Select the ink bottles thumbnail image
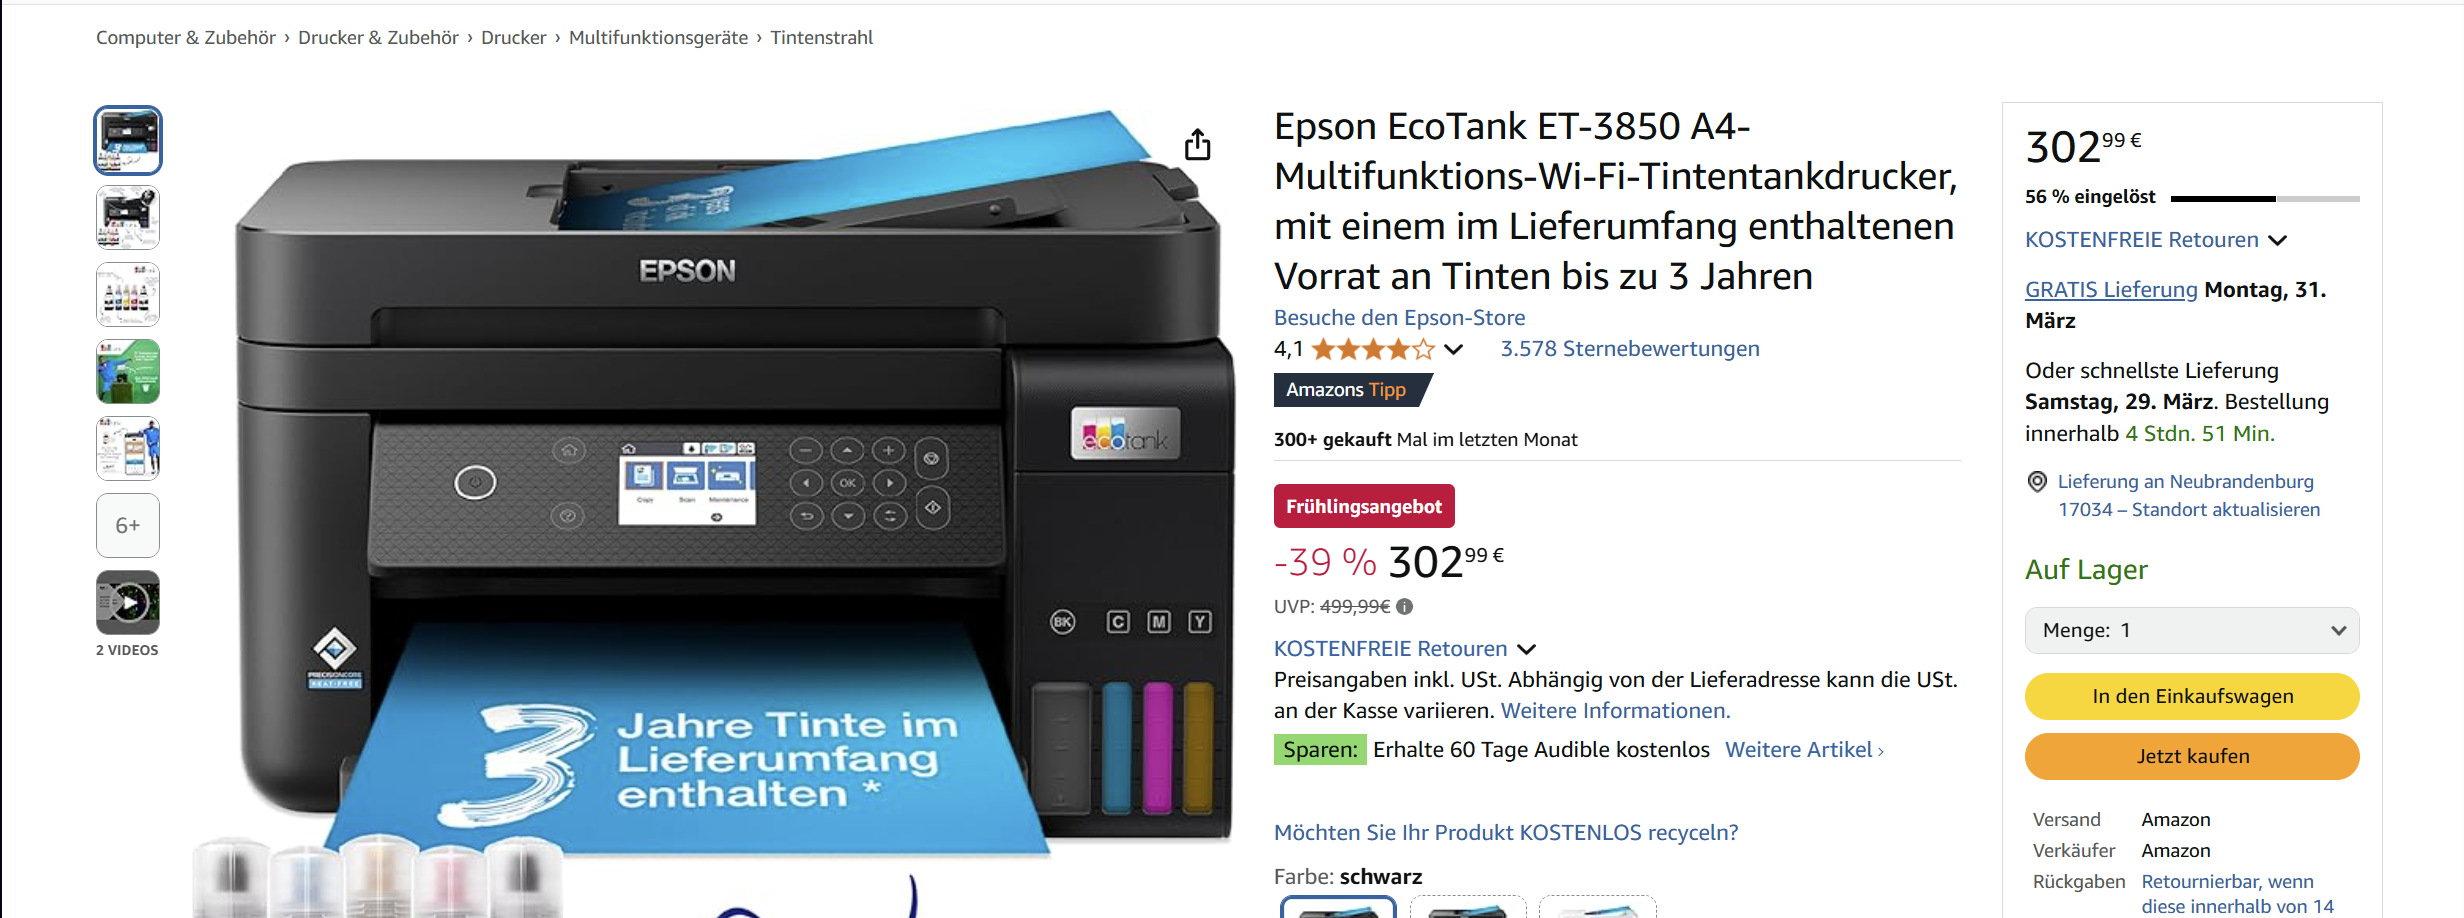The height and width of the screenshot is (918, 2464). [x=128, y=294]
